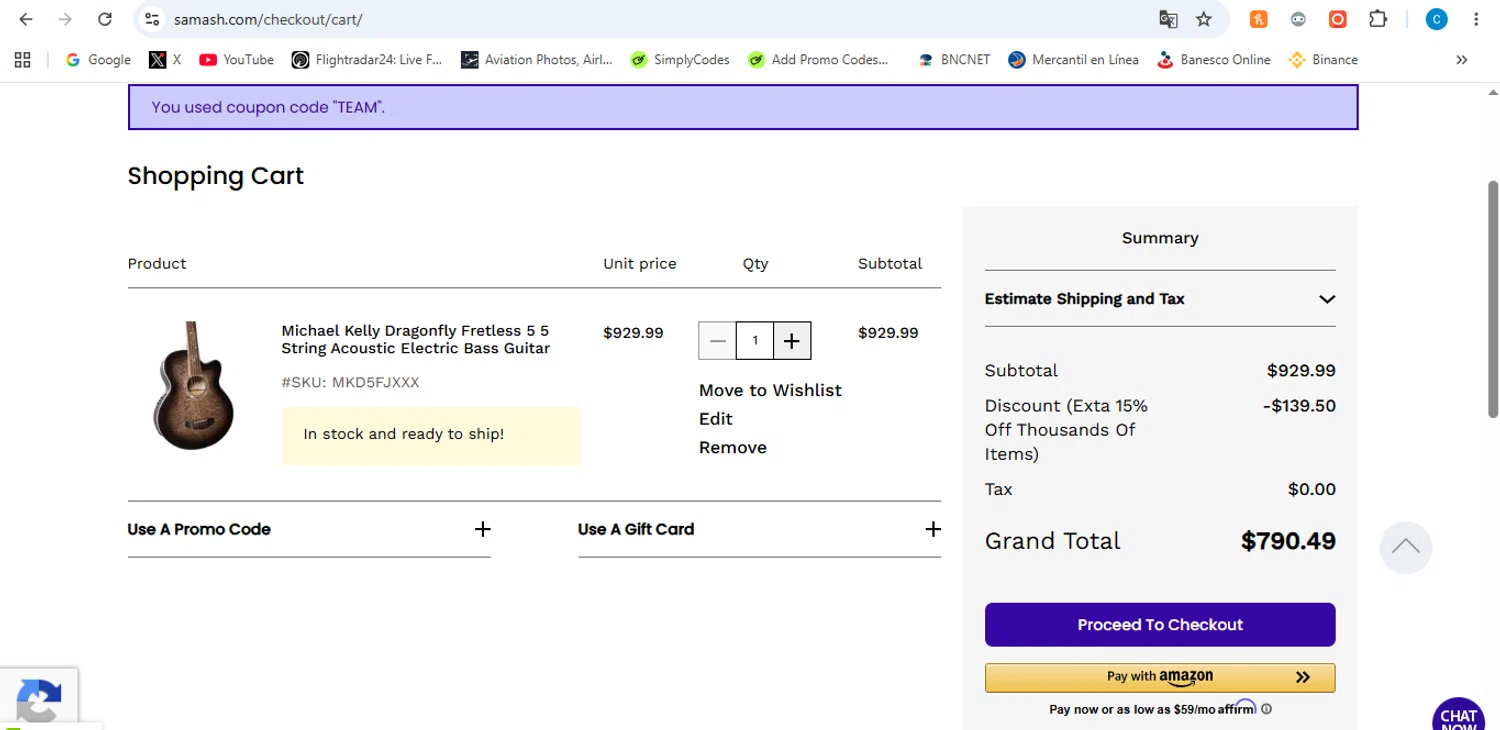This screenshot has height=730, width=1500.
Task: Open the Binance bookmark
Action: 1323,60
